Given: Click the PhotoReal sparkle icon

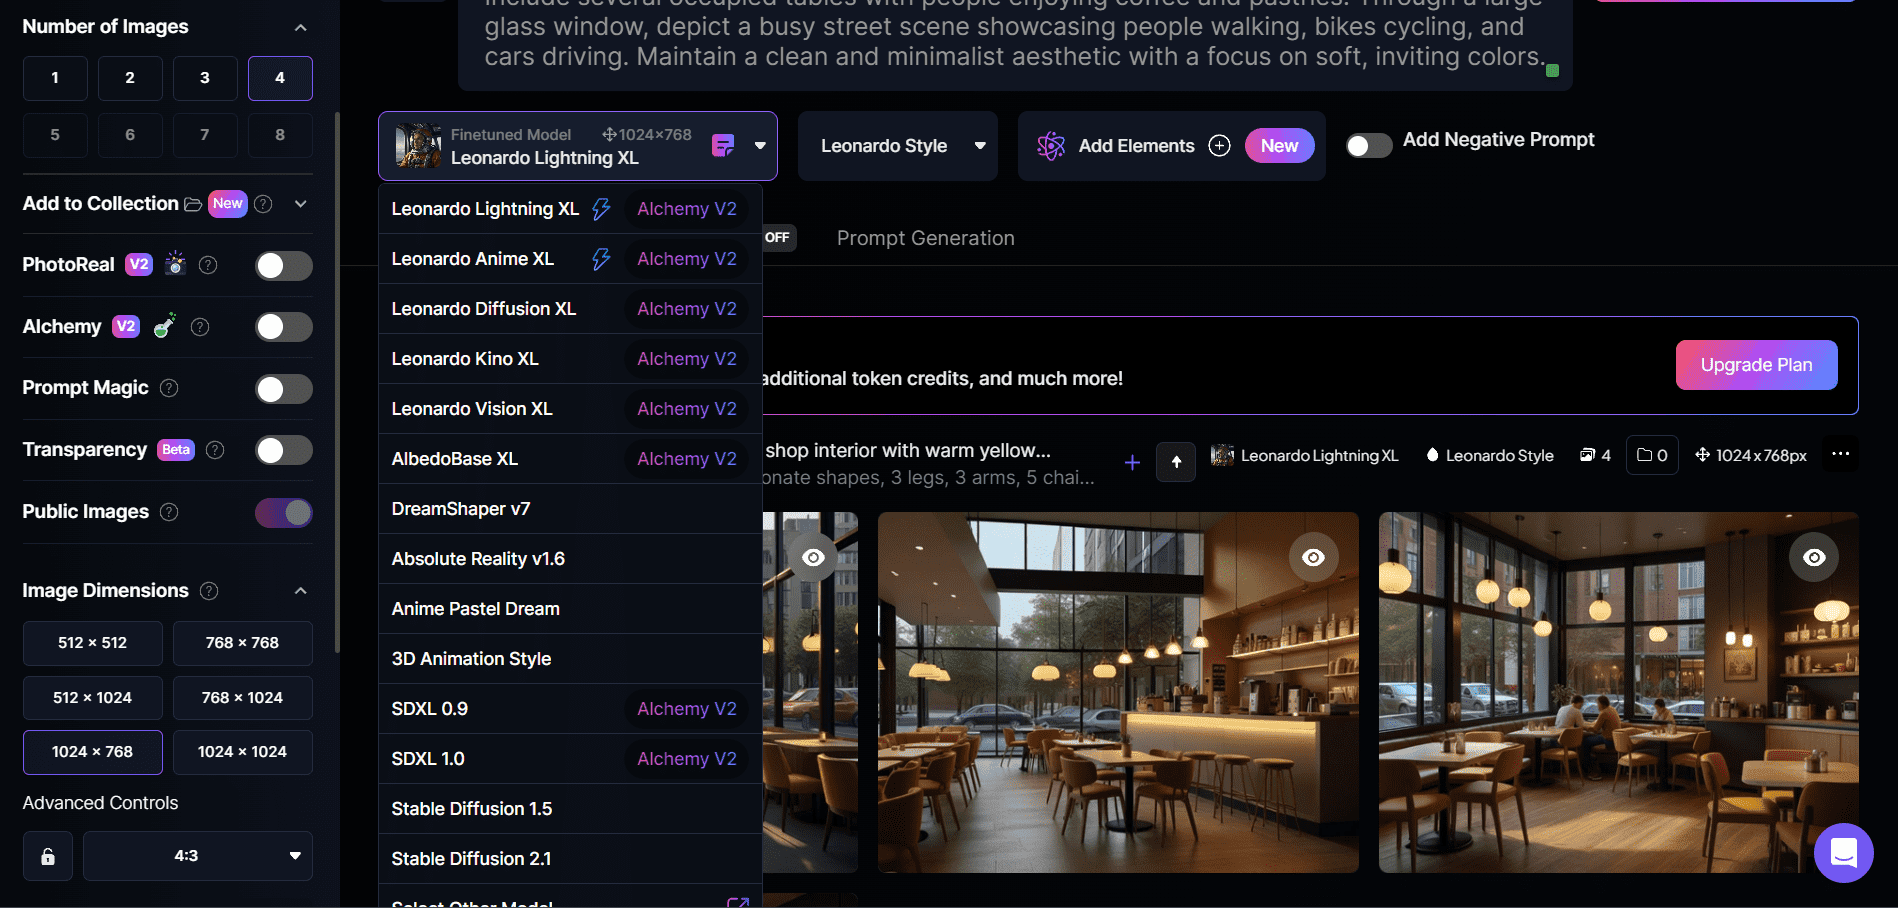Looking at the screenshot, I should [175, 264].
